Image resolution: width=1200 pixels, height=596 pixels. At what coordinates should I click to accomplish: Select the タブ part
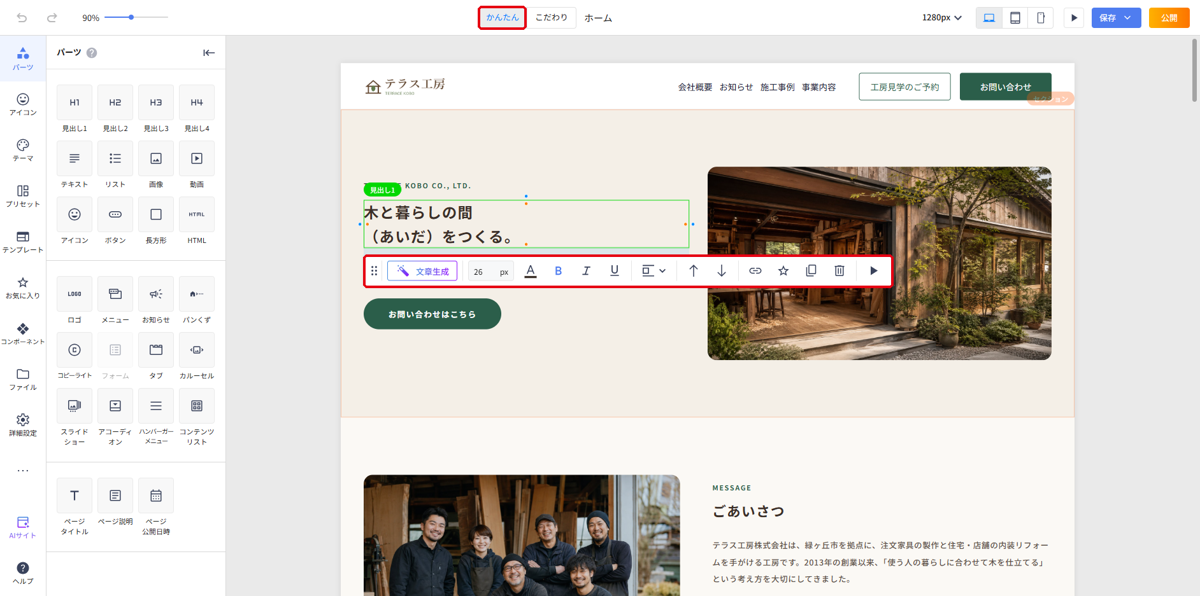tap(156, 356)
